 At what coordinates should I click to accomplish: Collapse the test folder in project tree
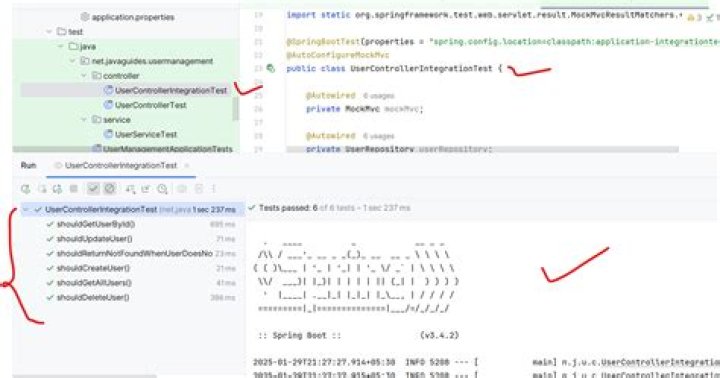[49, 32]
